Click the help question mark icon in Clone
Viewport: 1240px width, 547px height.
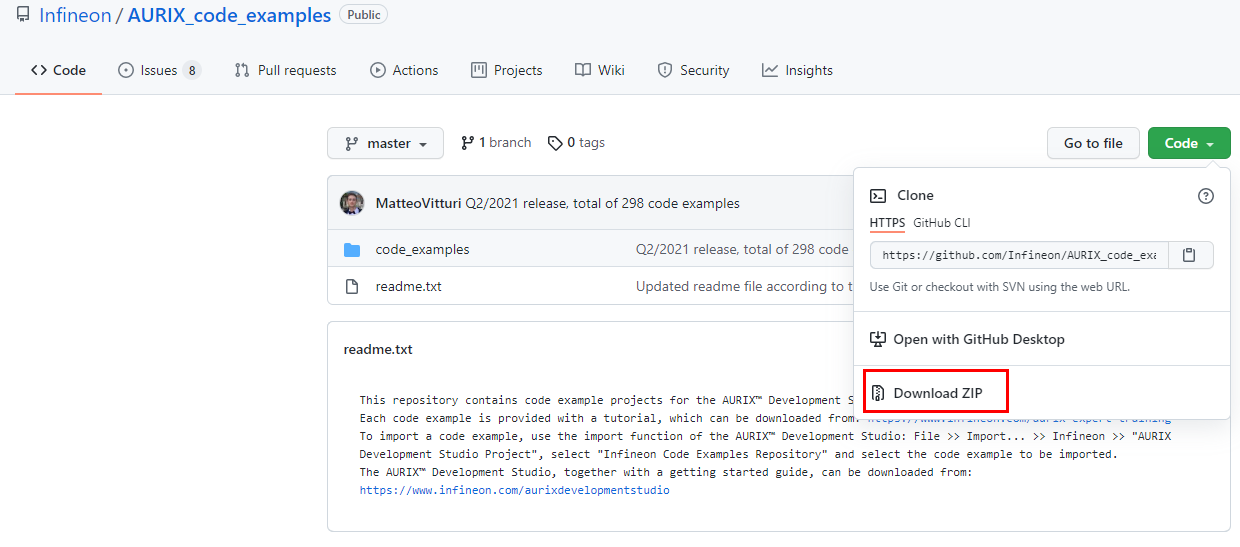point(1206,196)
